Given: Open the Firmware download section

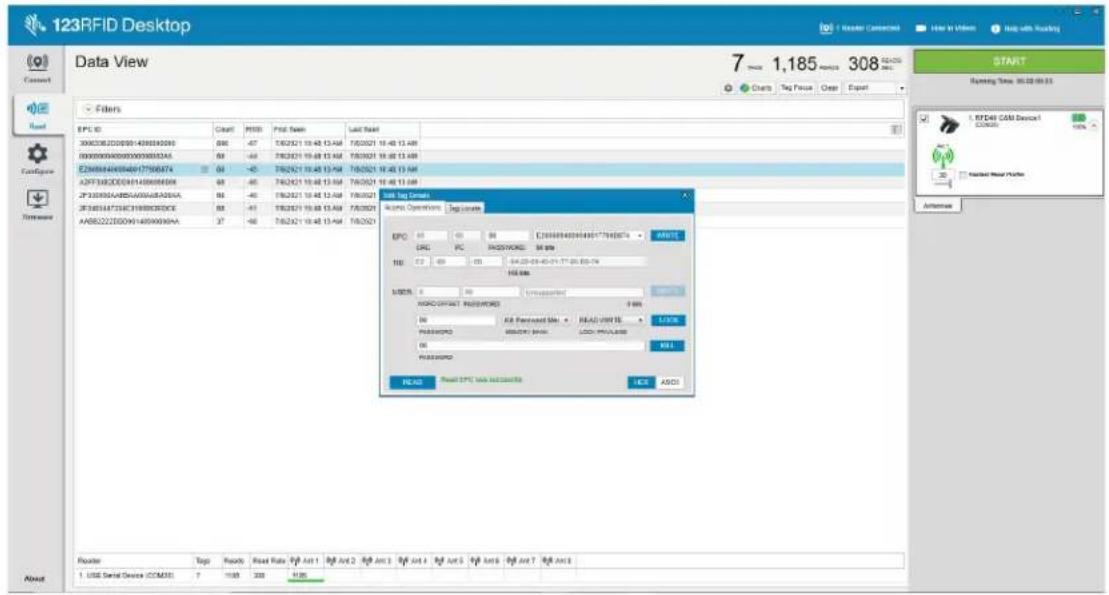Looking at the screenshot, I should pos(37,204).
